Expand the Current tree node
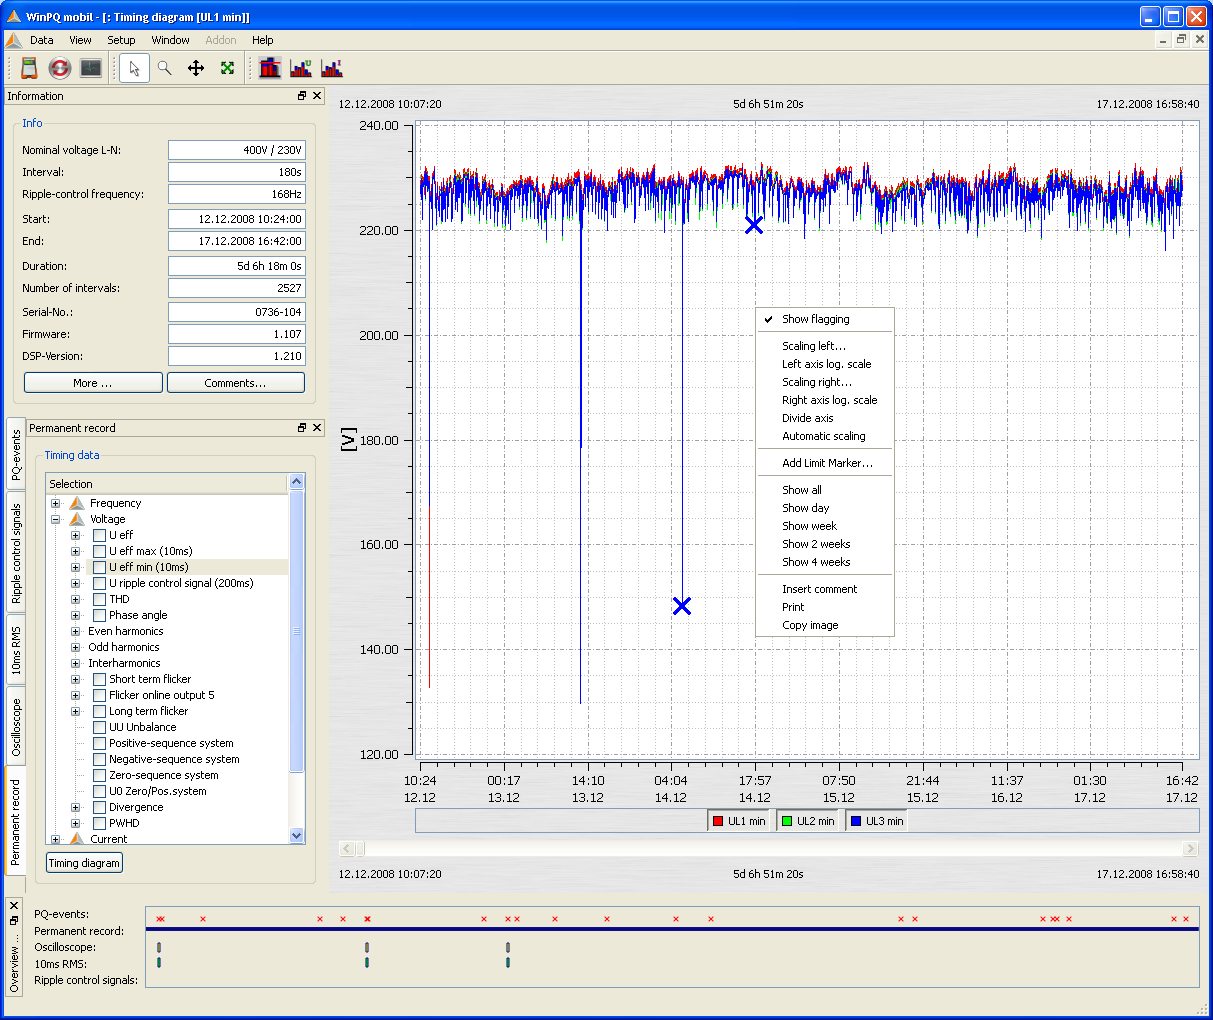 [x=56, y=839]
